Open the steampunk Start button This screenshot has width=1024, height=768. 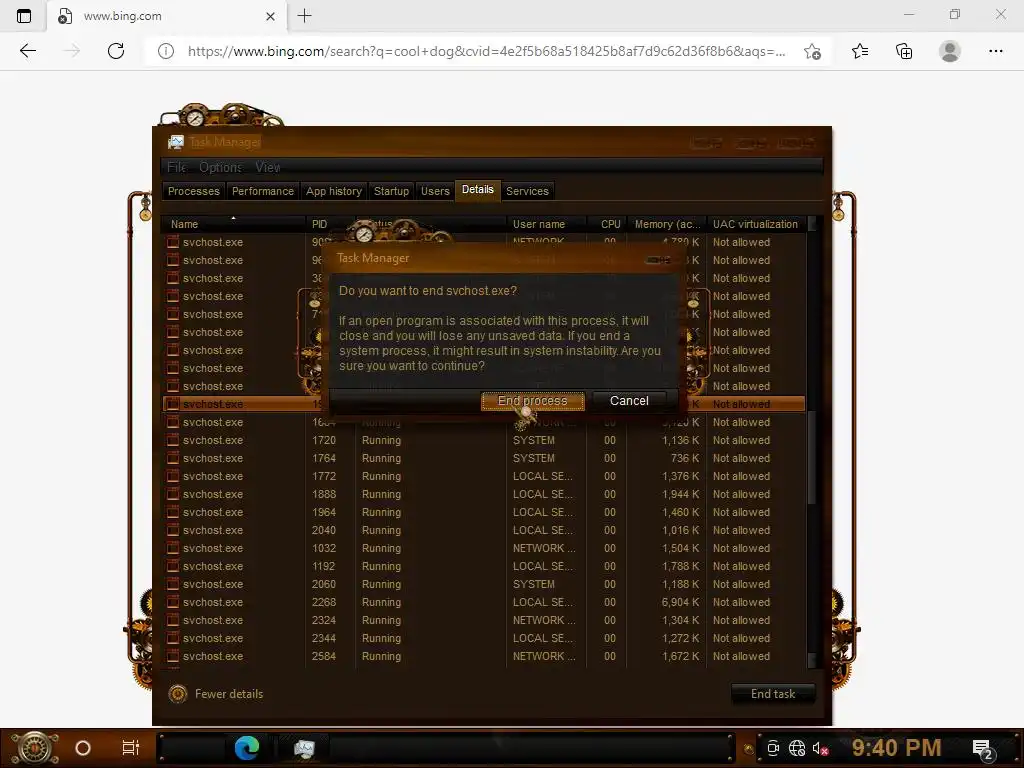pos(35,748)
